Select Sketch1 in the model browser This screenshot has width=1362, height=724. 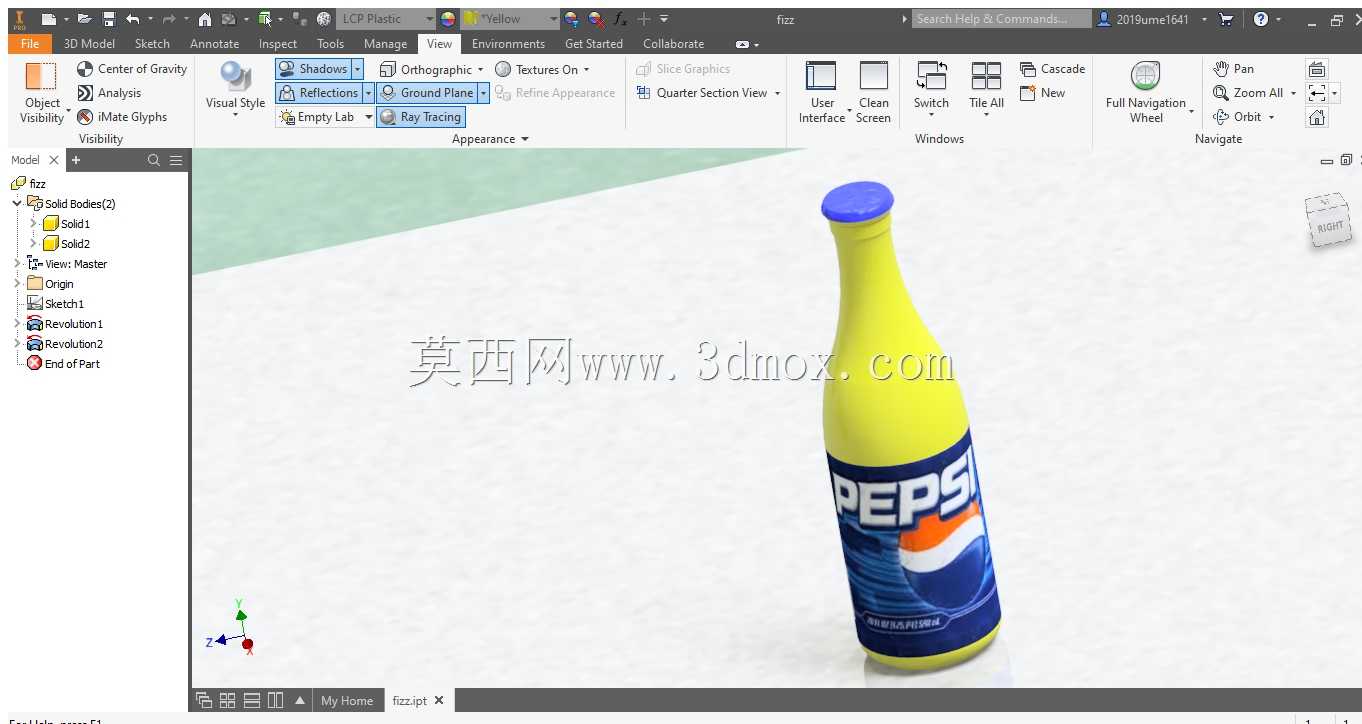[x=56, y=304]
